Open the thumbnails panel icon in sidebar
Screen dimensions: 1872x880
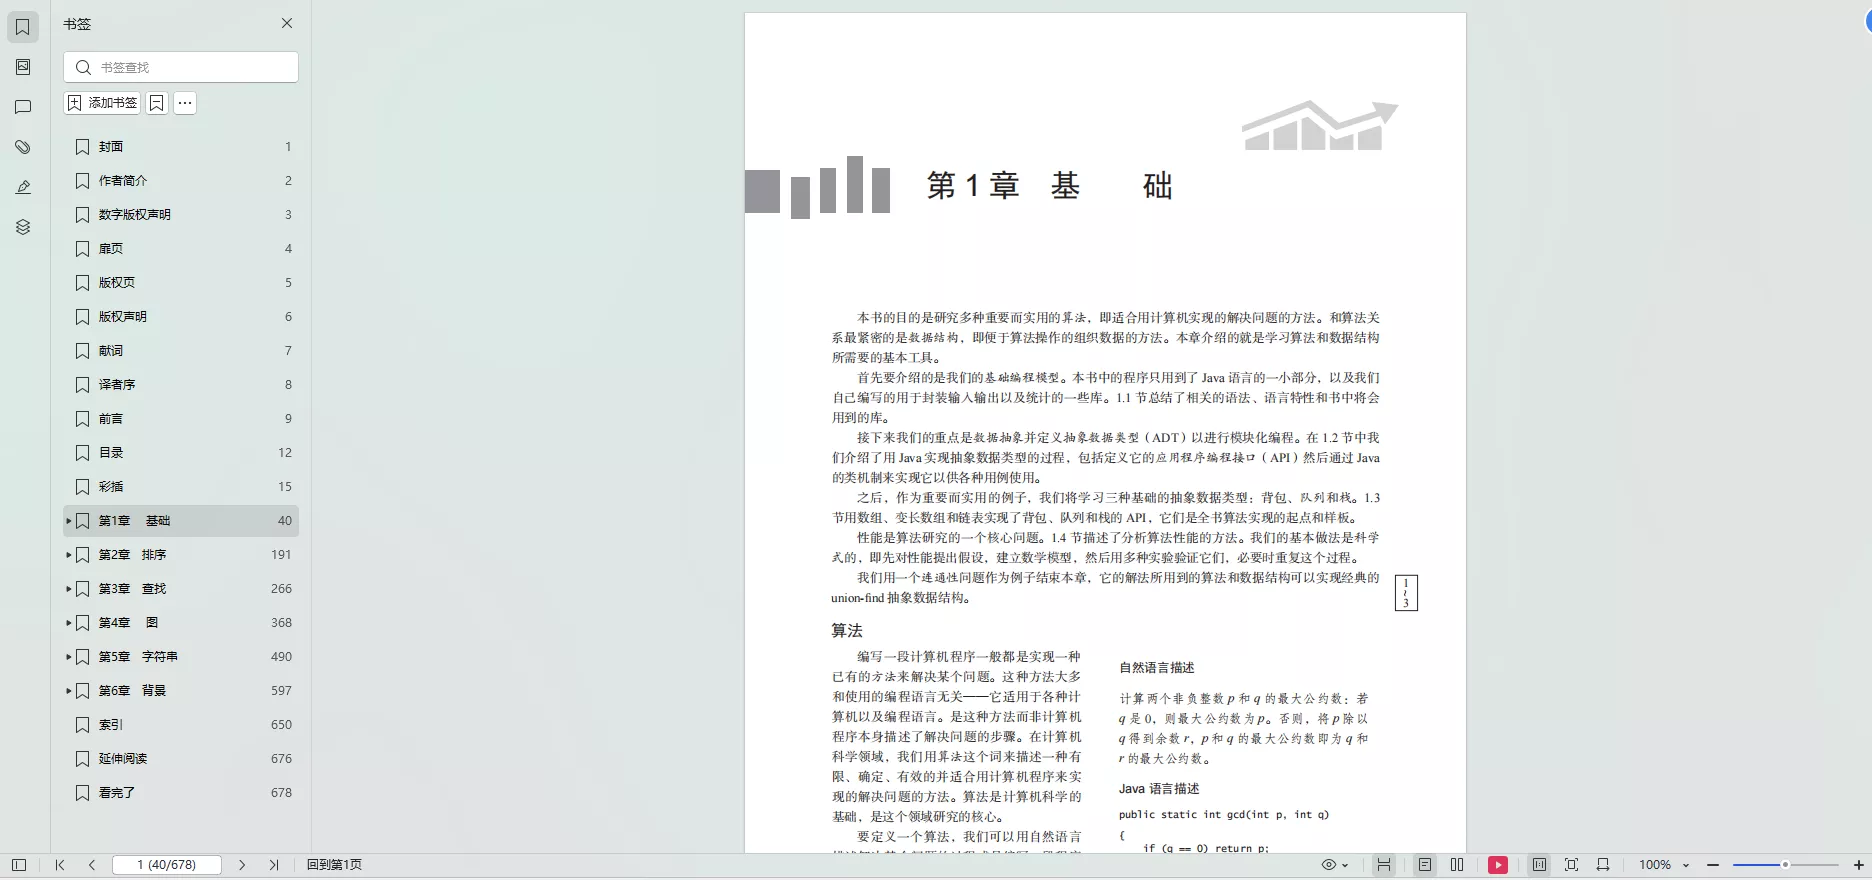click(x=23, y=67)
